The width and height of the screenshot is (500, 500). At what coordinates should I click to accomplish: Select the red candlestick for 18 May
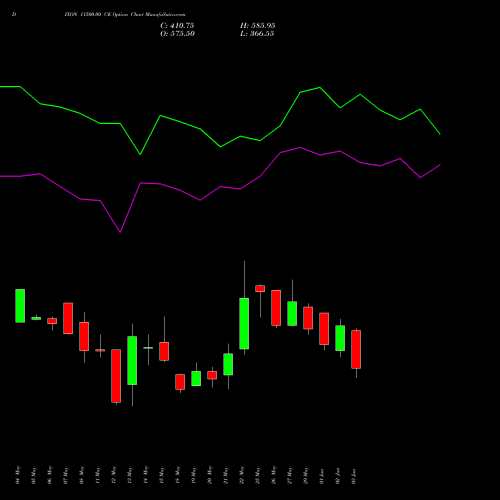tap(180, 382)
